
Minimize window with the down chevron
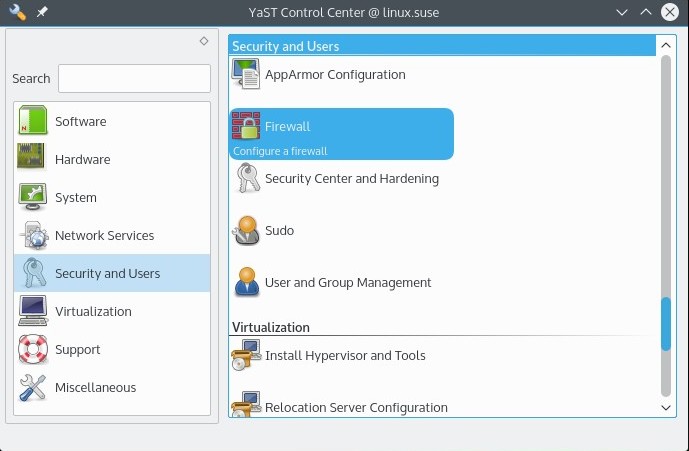[x=622, y=12]
